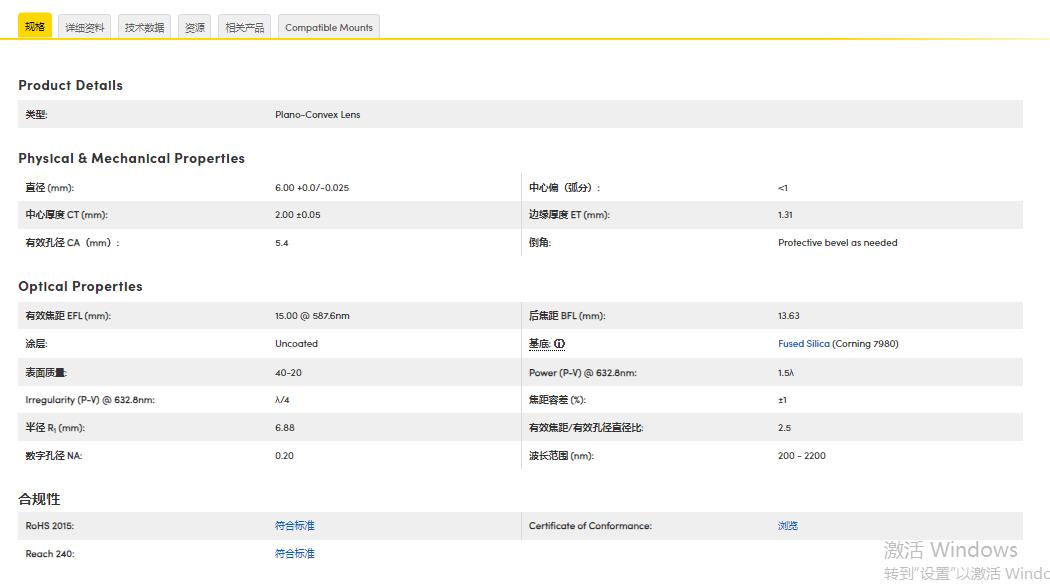Click the 倒角 label

[540, 242]
